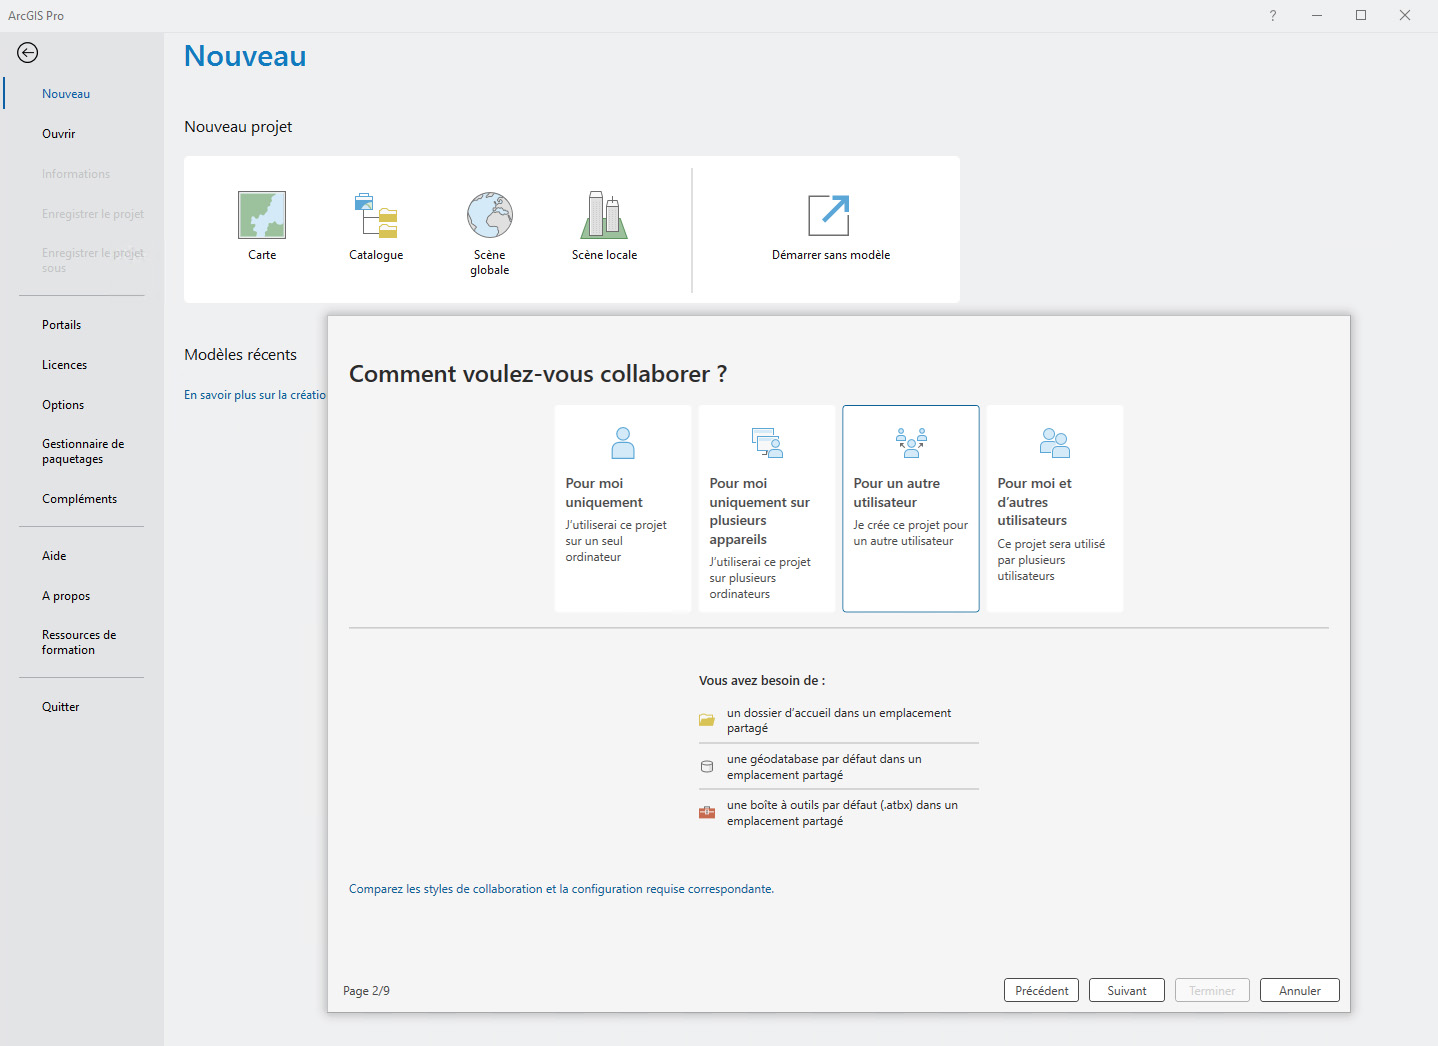Click Quitter in the sidebar
This screenshot has height=1046, width=1438.
(61, 707)
